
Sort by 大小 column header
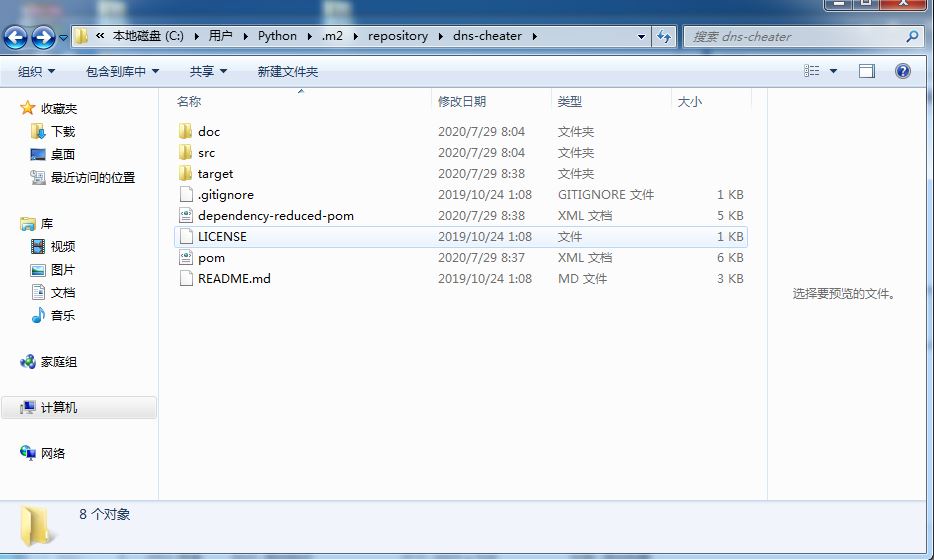coord(690,102)
